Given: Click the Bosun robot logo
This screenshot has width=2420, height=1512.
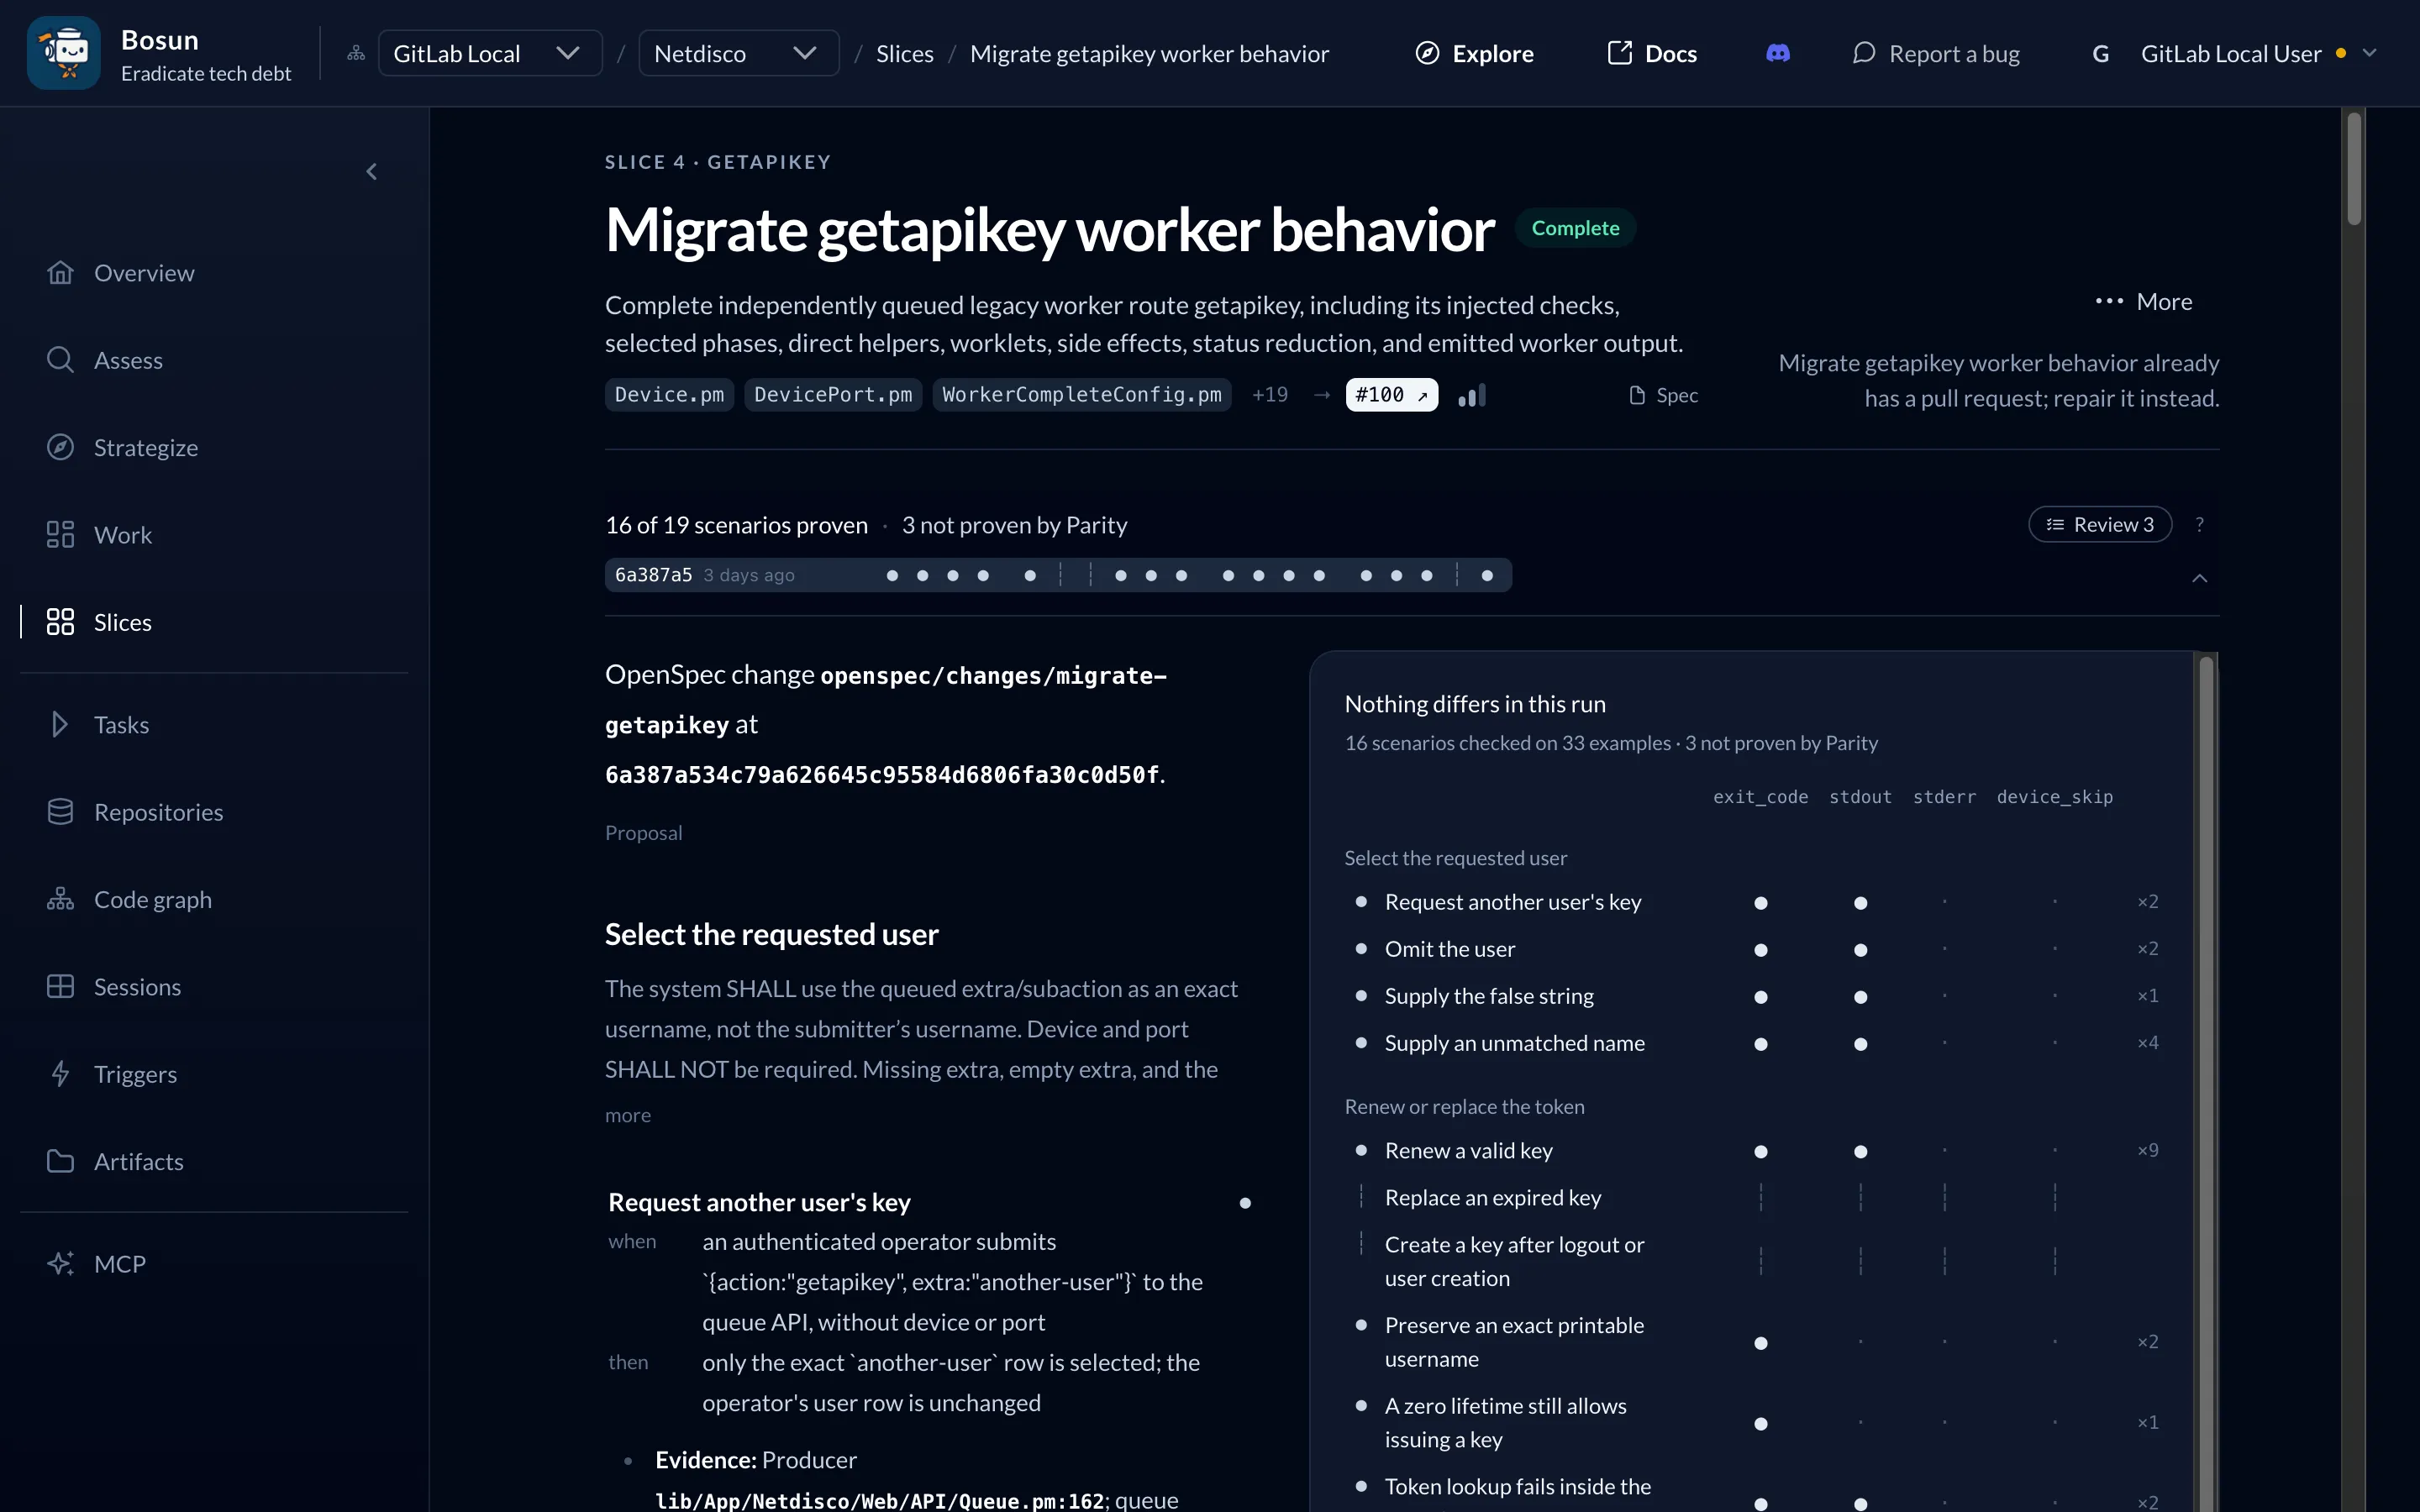Looking at the screenshot, I should tap(63, 53).
